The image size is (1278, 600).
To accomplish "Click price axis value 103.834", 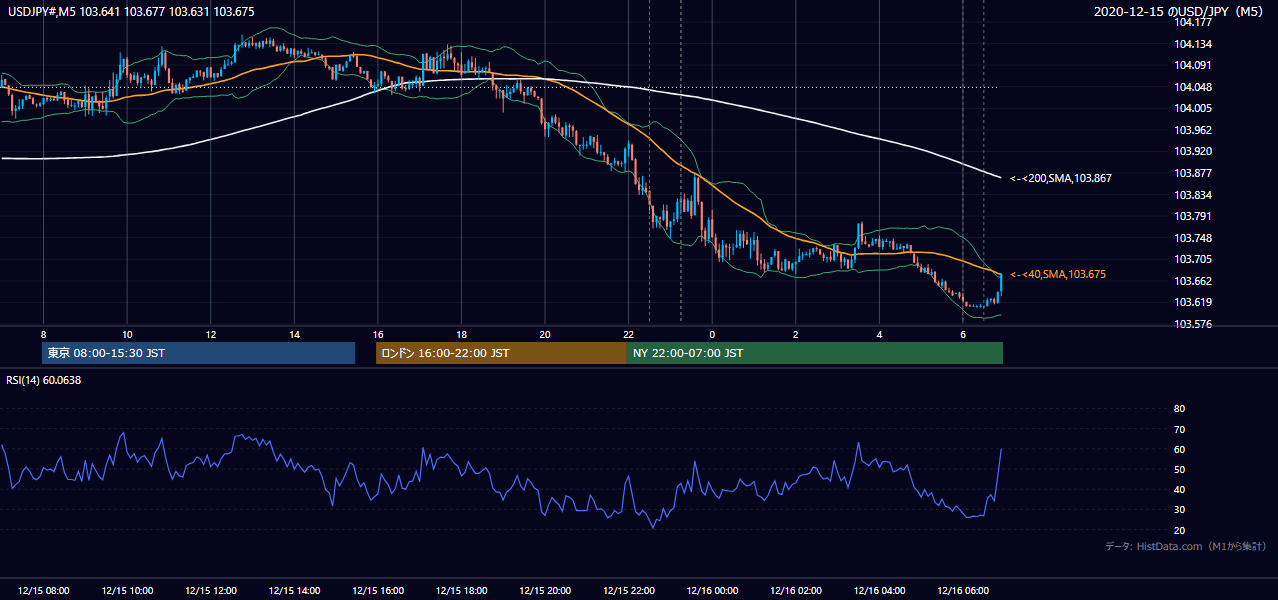I will (1193, 195).
